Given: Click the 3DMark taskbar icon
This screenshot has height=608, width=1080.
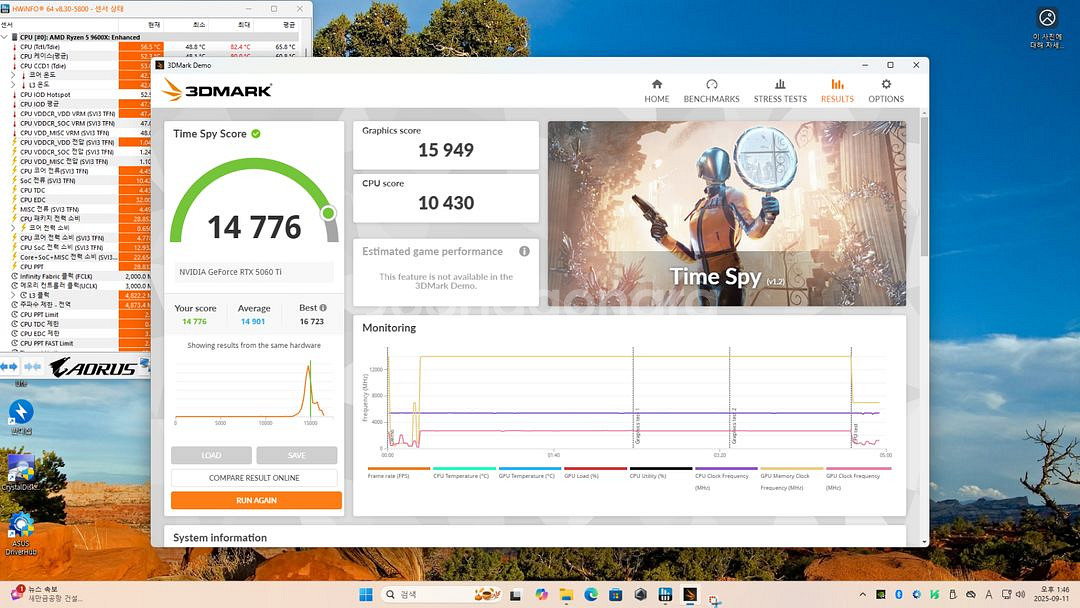Looking at the screenshot, I should (x=690, y=594).
